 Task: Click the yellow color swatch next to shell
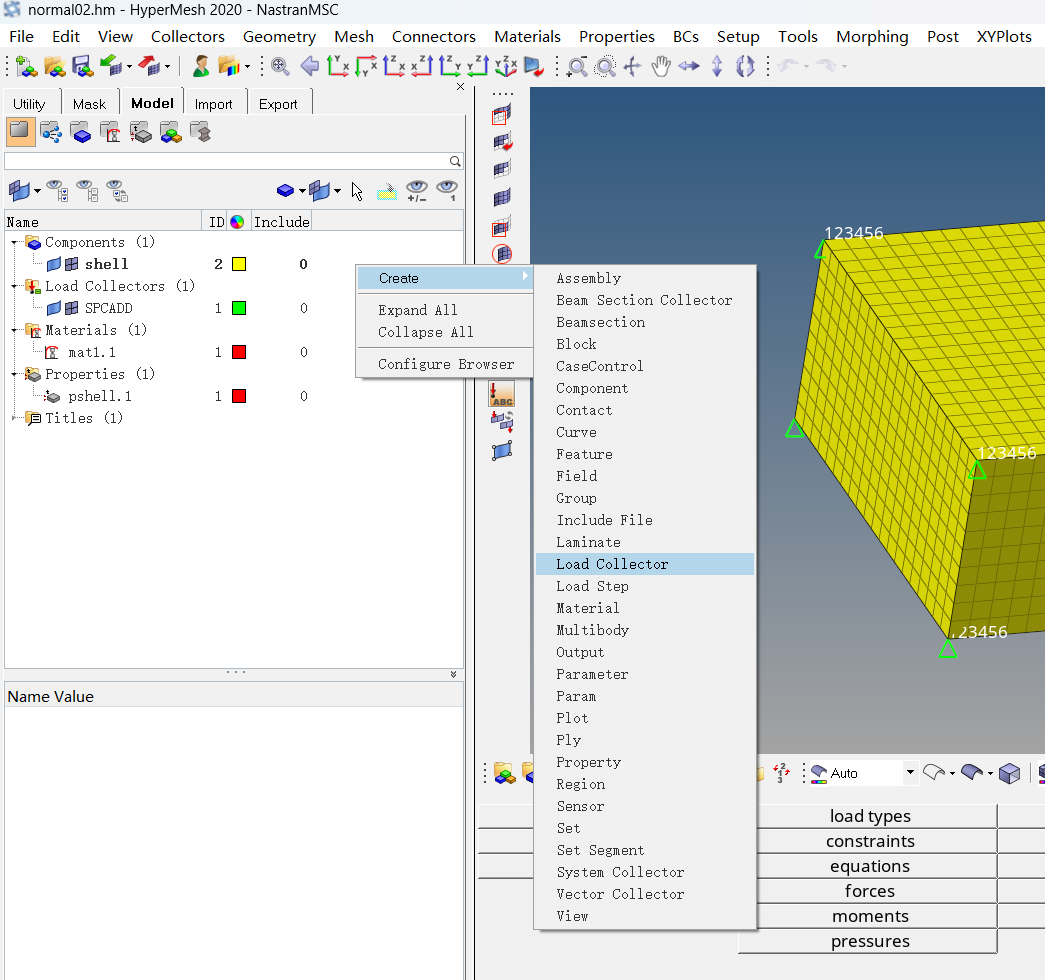point(237,264)
